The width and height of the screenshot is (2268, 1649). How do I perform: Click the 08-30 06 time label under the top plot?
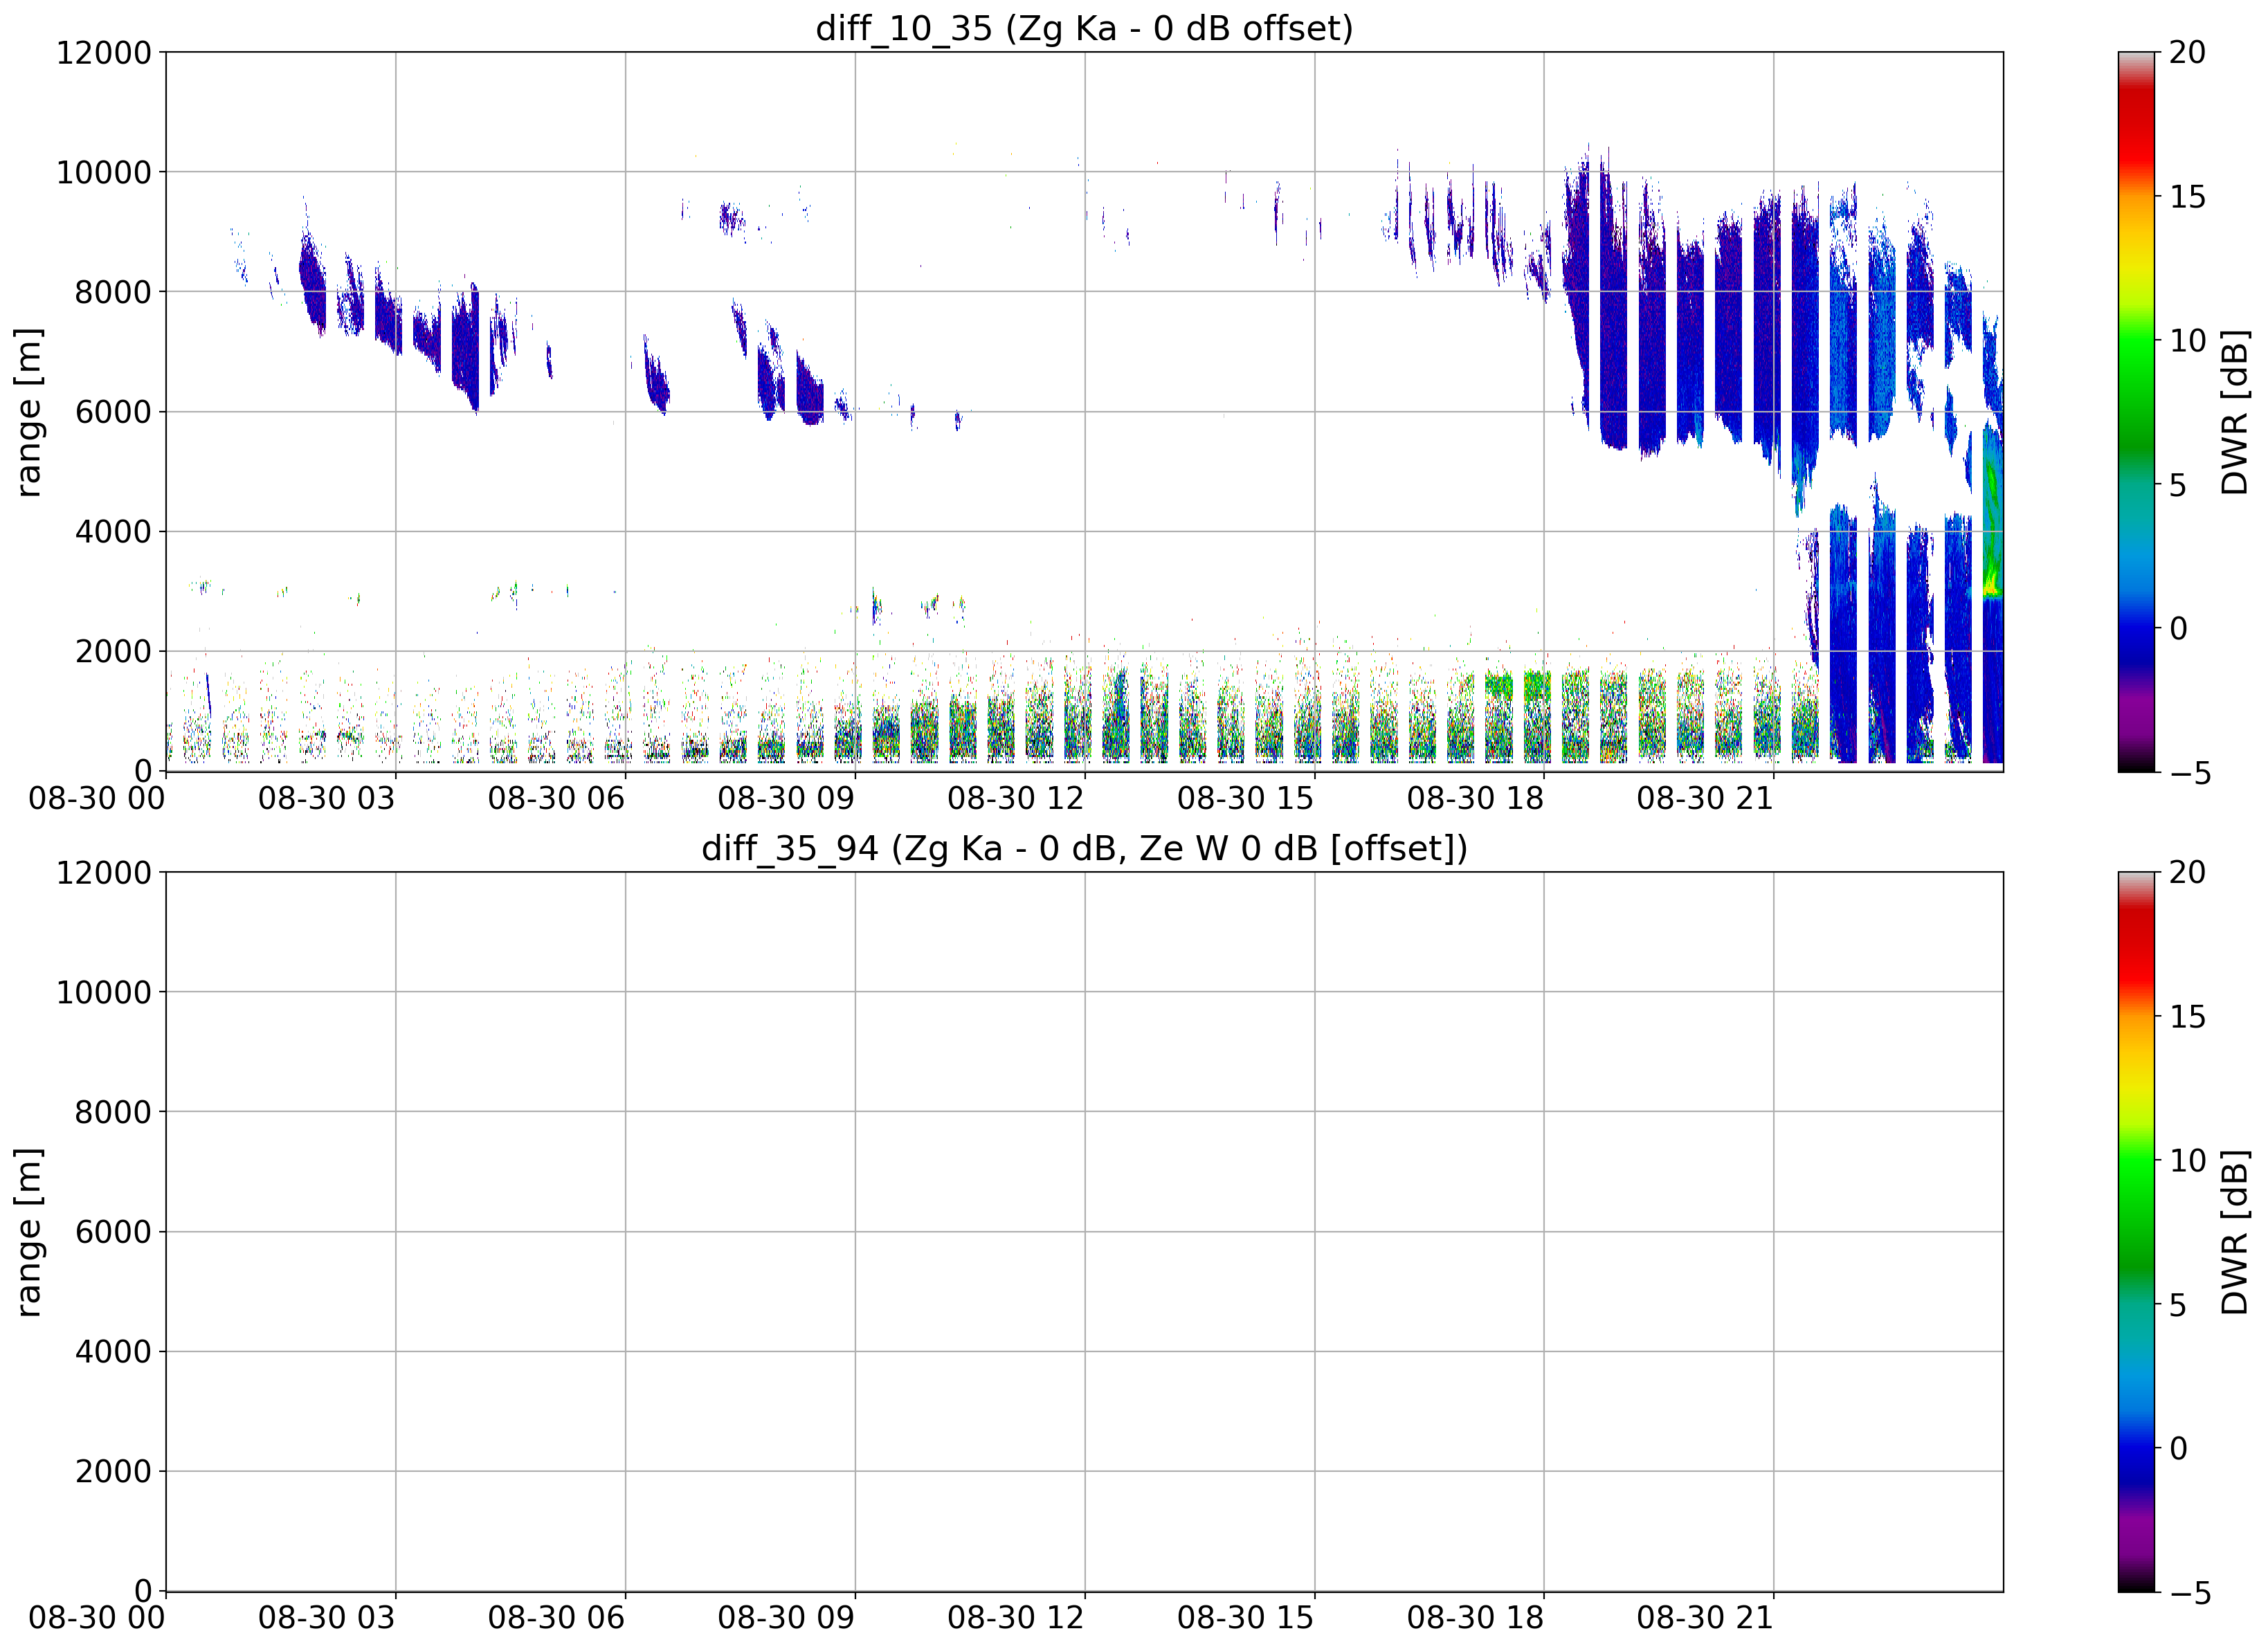[x=556, y=799]
